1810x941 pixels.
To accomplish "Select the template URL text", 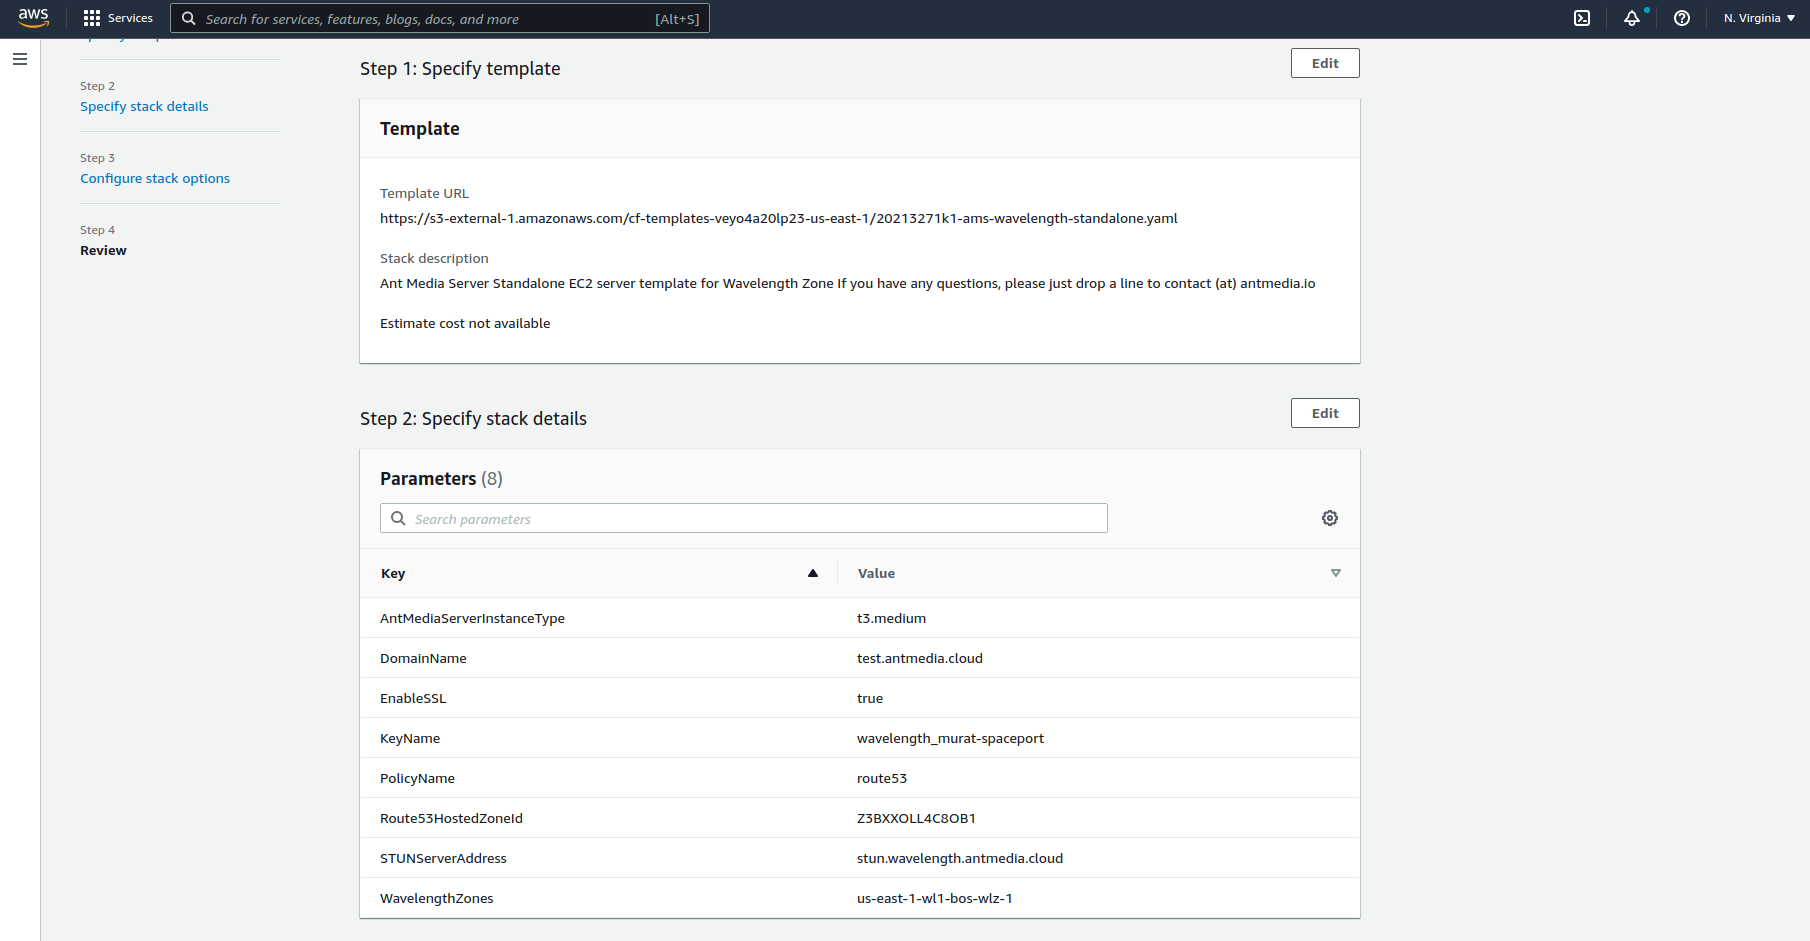I will 779,218.
